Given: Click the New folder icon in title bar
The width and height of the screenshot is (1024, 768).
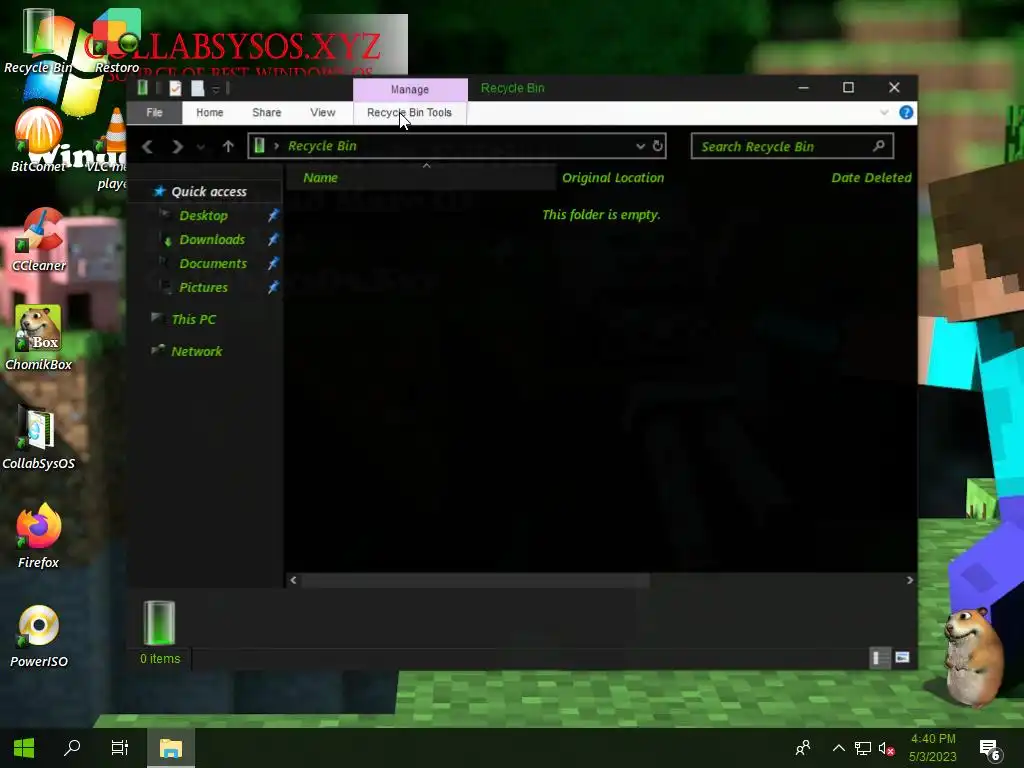Looking at the screenshot, I should point(197,88).
